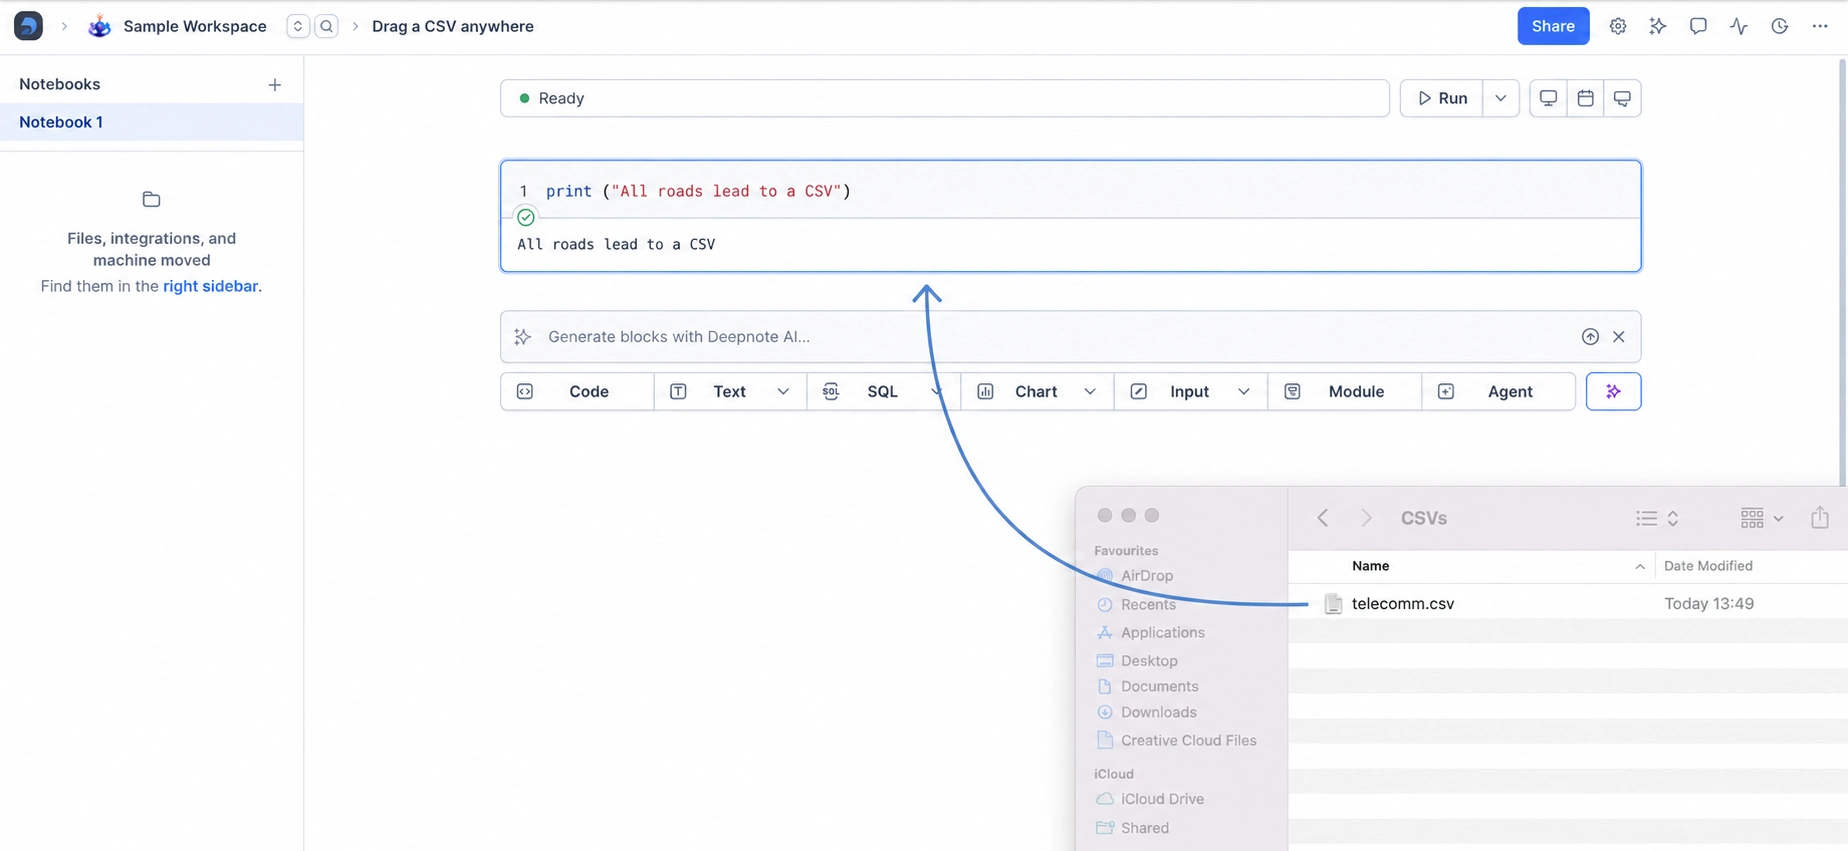Expand the Input block dropdown chevron
Viewport: 1848px width, 851px height.
click(x=1244, y=391)
